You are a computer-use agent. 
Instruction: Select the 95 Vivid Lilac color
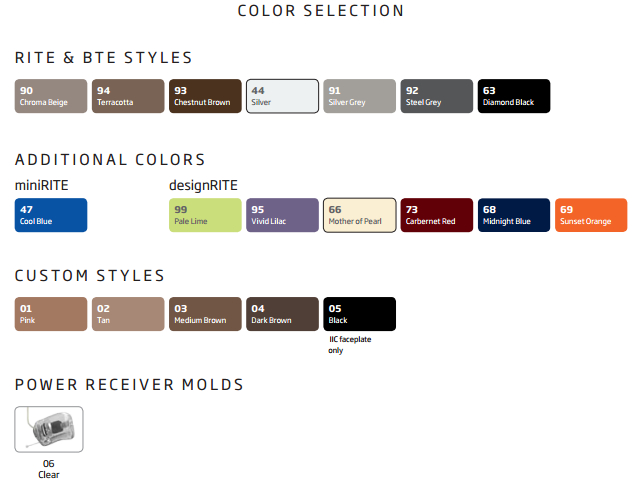click(283, 215)
